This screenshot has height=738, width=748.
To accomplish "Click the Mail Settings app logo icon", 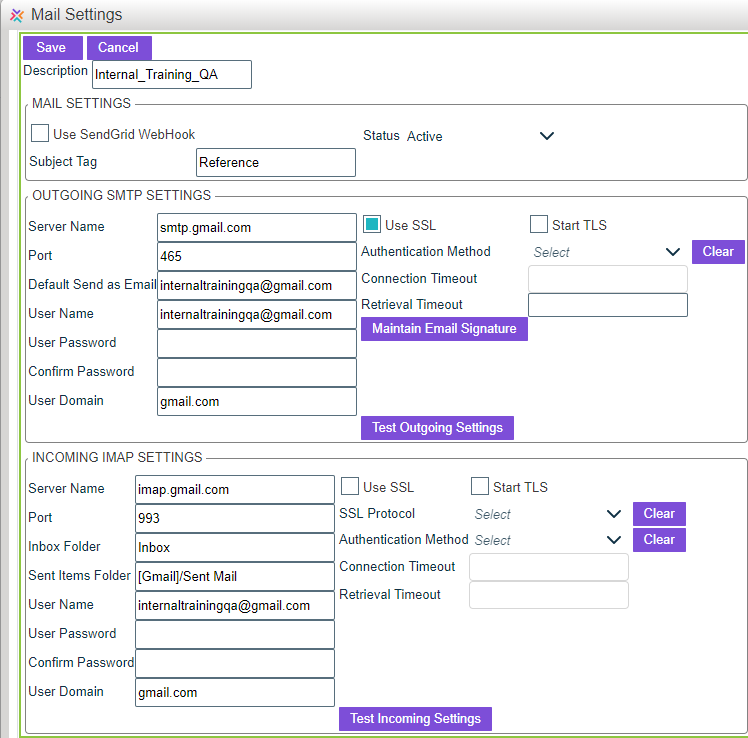I will click(16, 15).
